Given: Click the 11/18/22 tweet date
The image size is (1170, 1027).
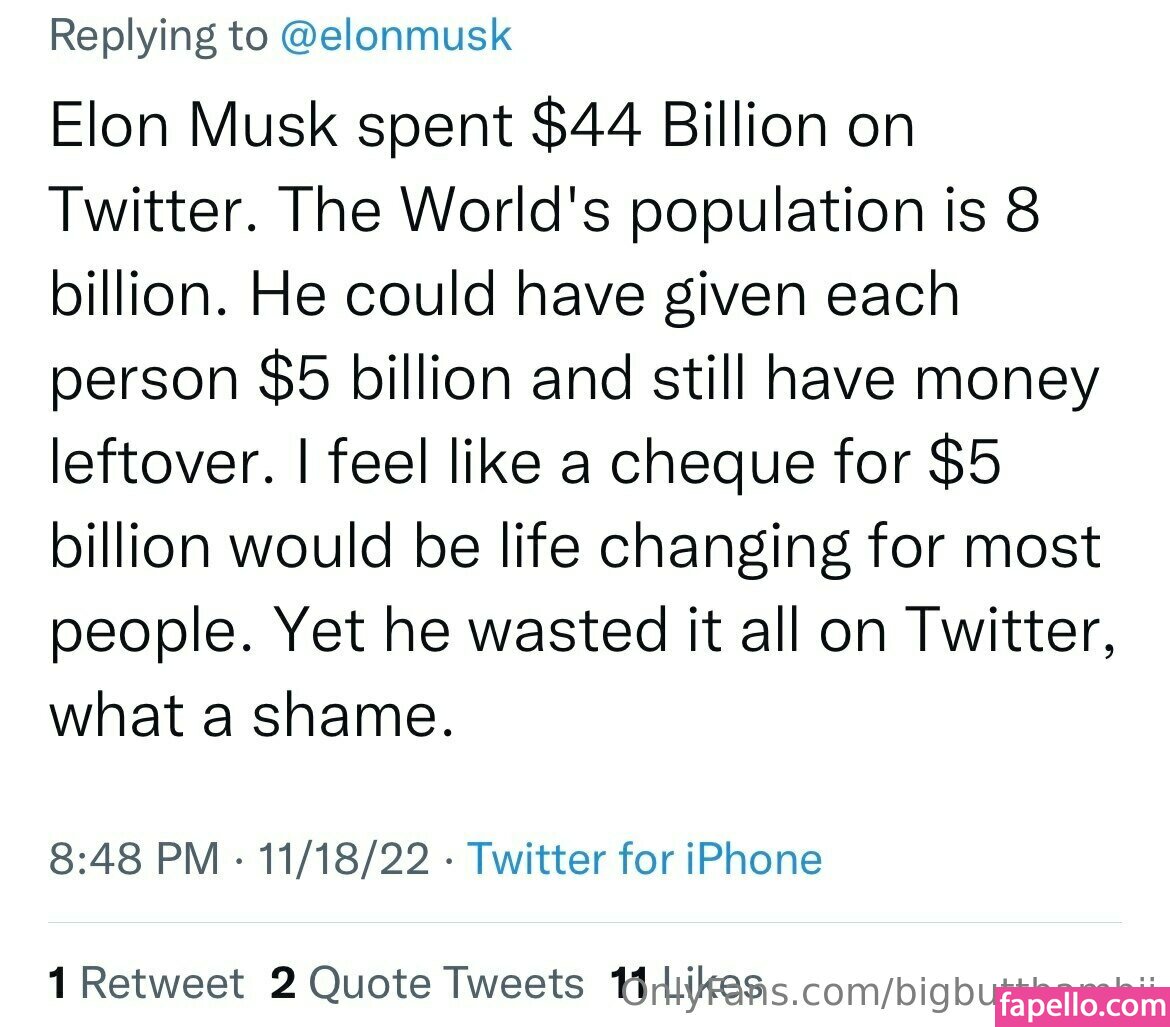Looking at the screenshot, I should pyautogui.click(x=344, y=859).
